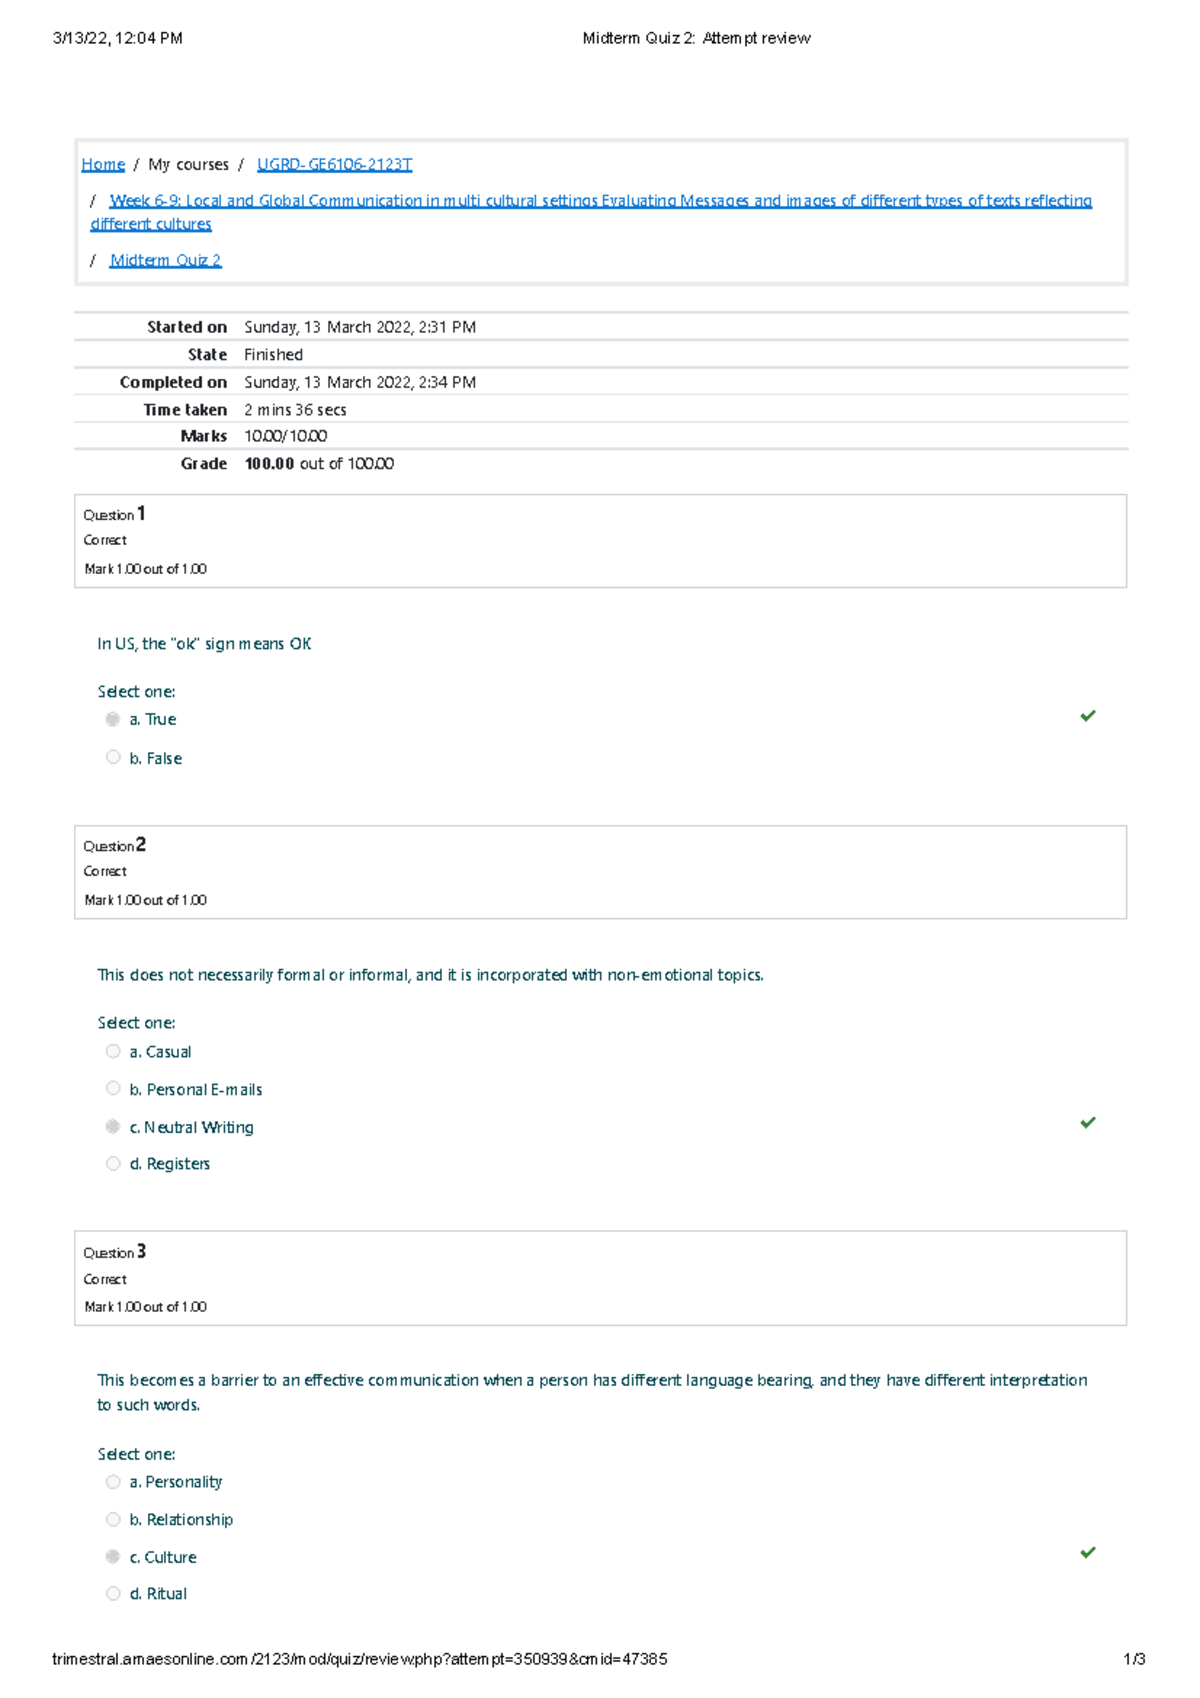The image size is (1200, 1698).
Task: Choose the Casual radio option
Action: coord(113,1051)
